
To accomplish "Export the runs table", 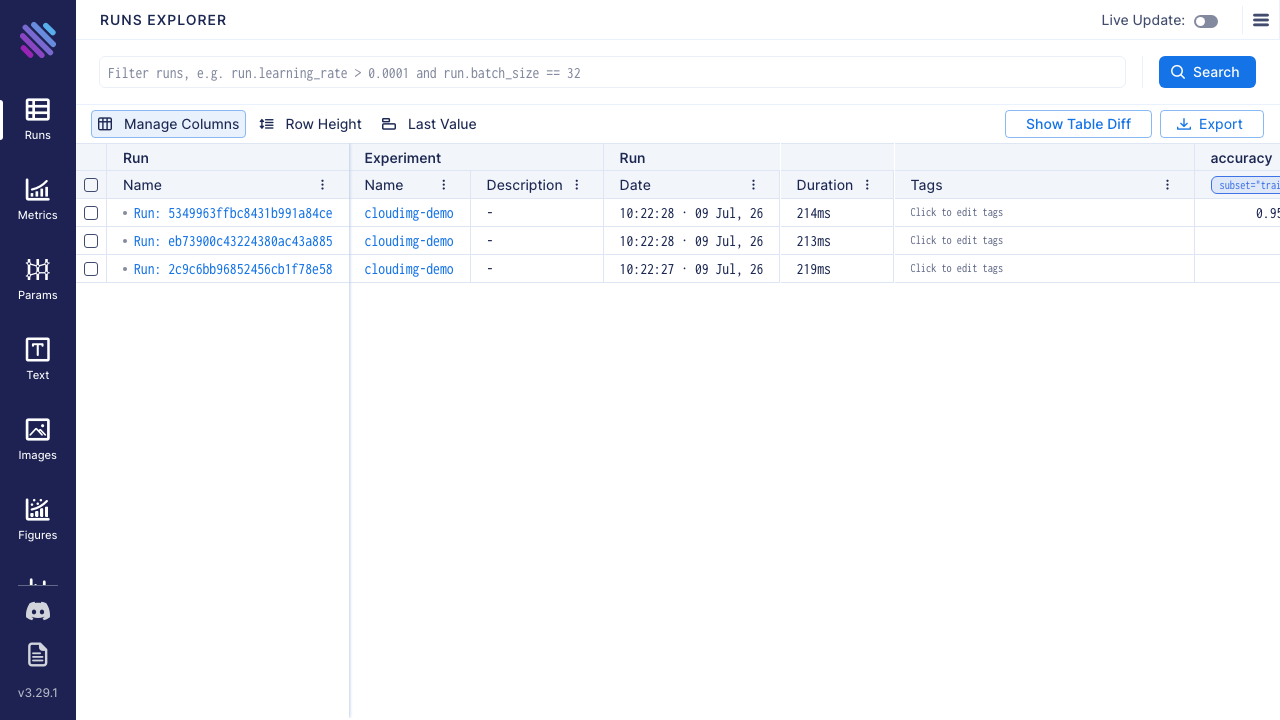I will [x=1212, y=124].
